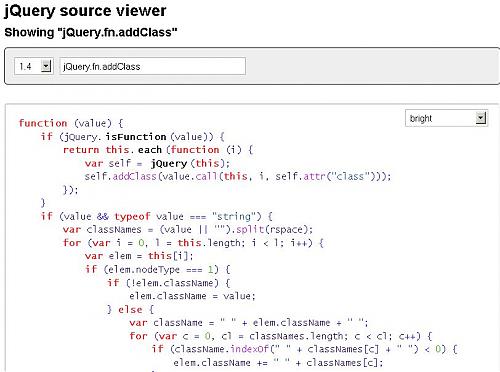Click the jQuery source viewer heading
Image resolution: width=500 pixels, height=372 pixels.
click(85, 11)
